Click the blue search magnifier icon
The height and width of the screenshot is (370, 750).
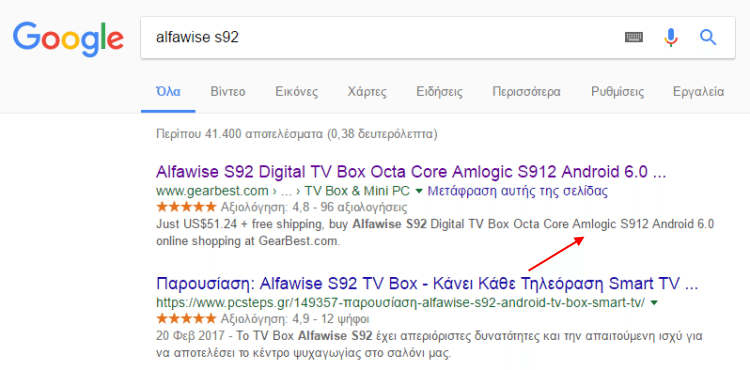tap(708, 37)
